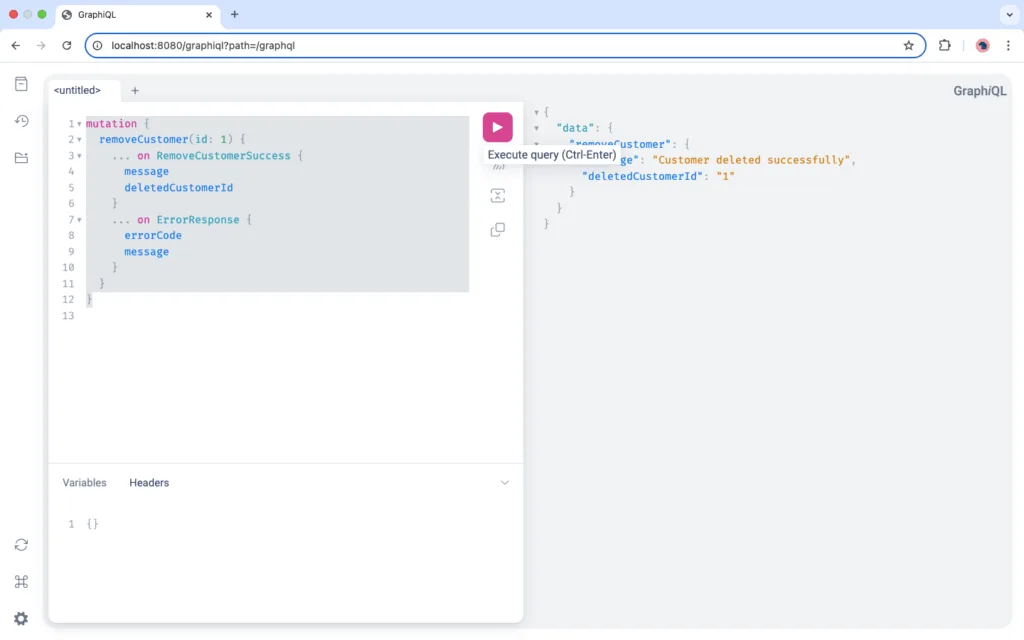Click the Merge fragments icon
The height and width of the screenshot is (640, 1024).
click(x=498, y=195)
